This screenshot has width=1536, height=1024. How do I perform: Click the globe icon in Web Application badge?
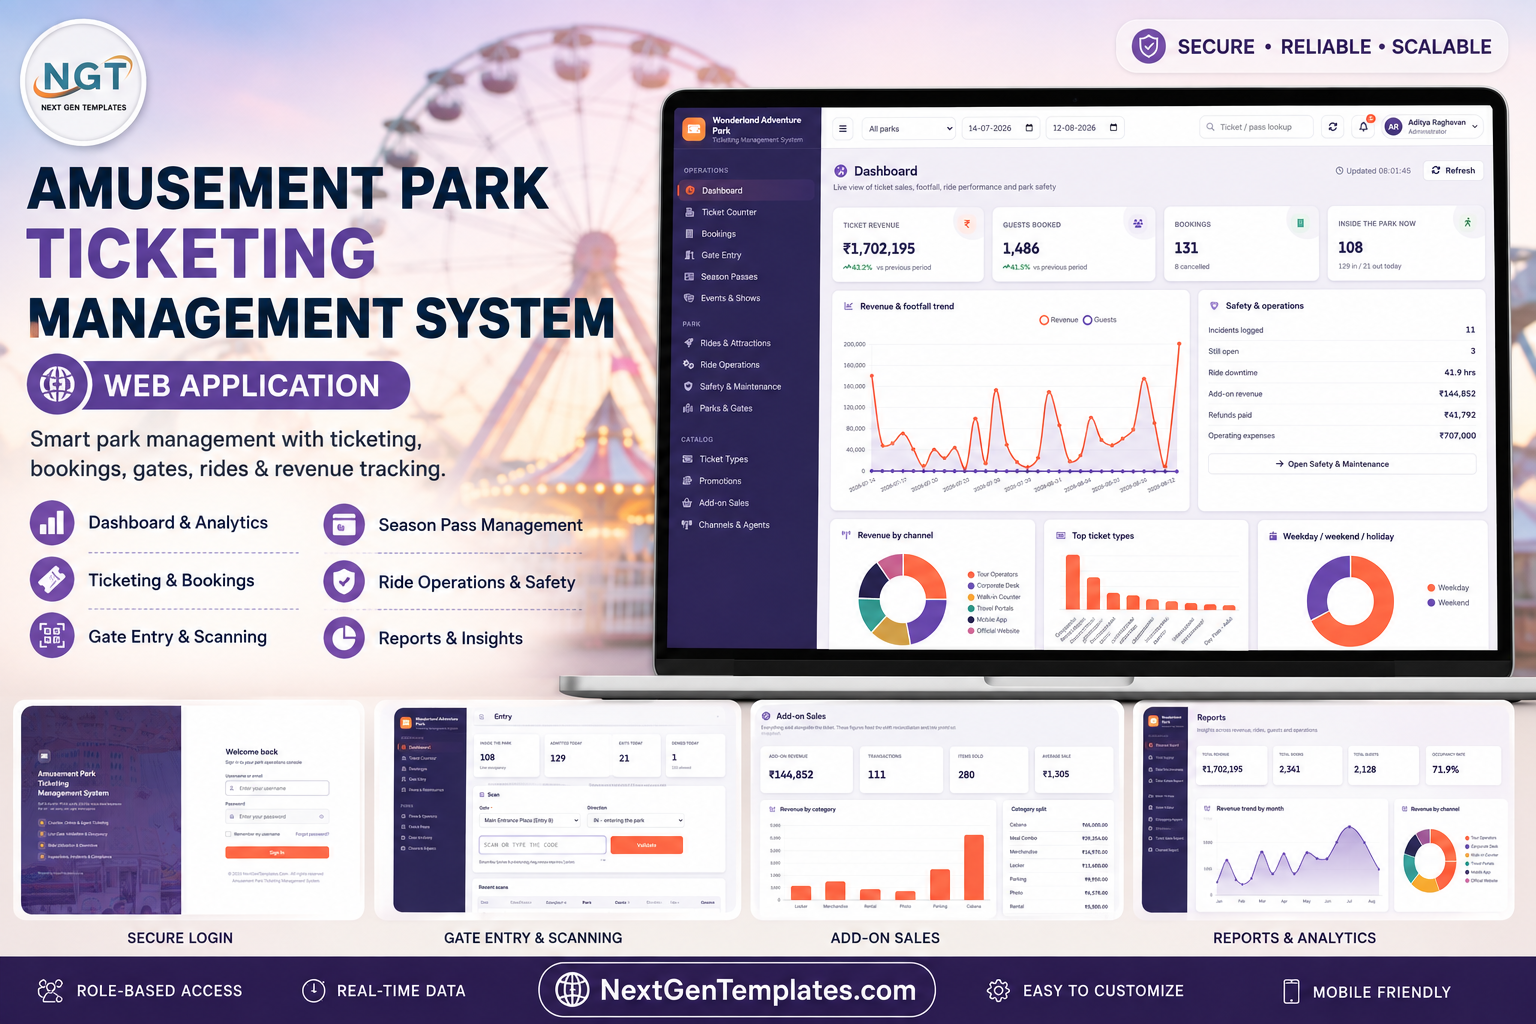click(57, 384)
